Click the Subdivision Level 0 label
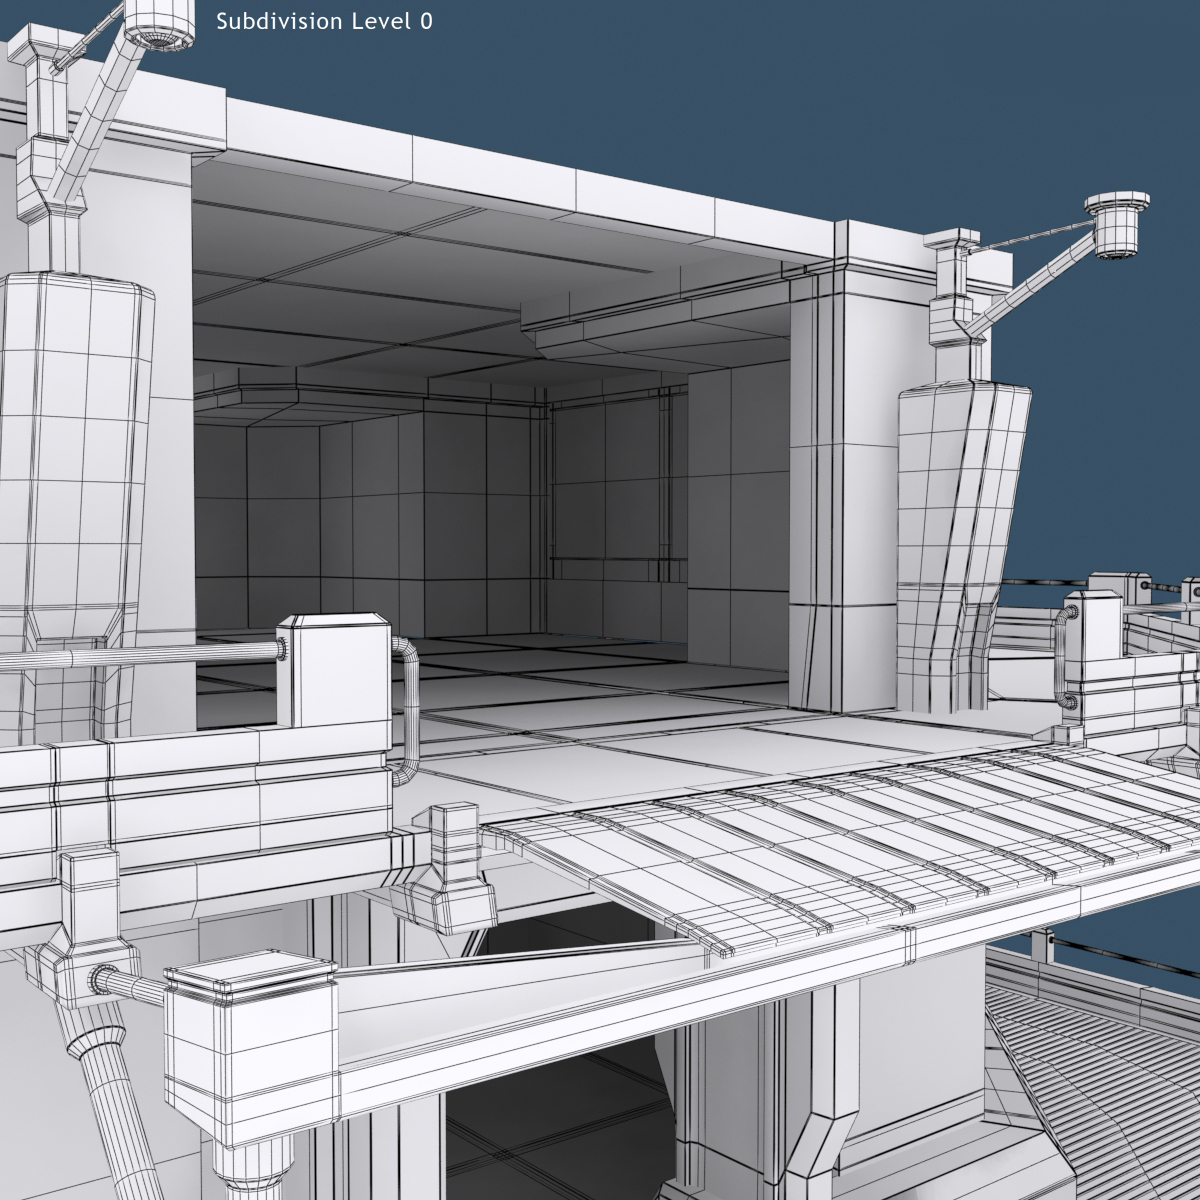This screenshot has height=1200, width=1200. pos(323,20)
